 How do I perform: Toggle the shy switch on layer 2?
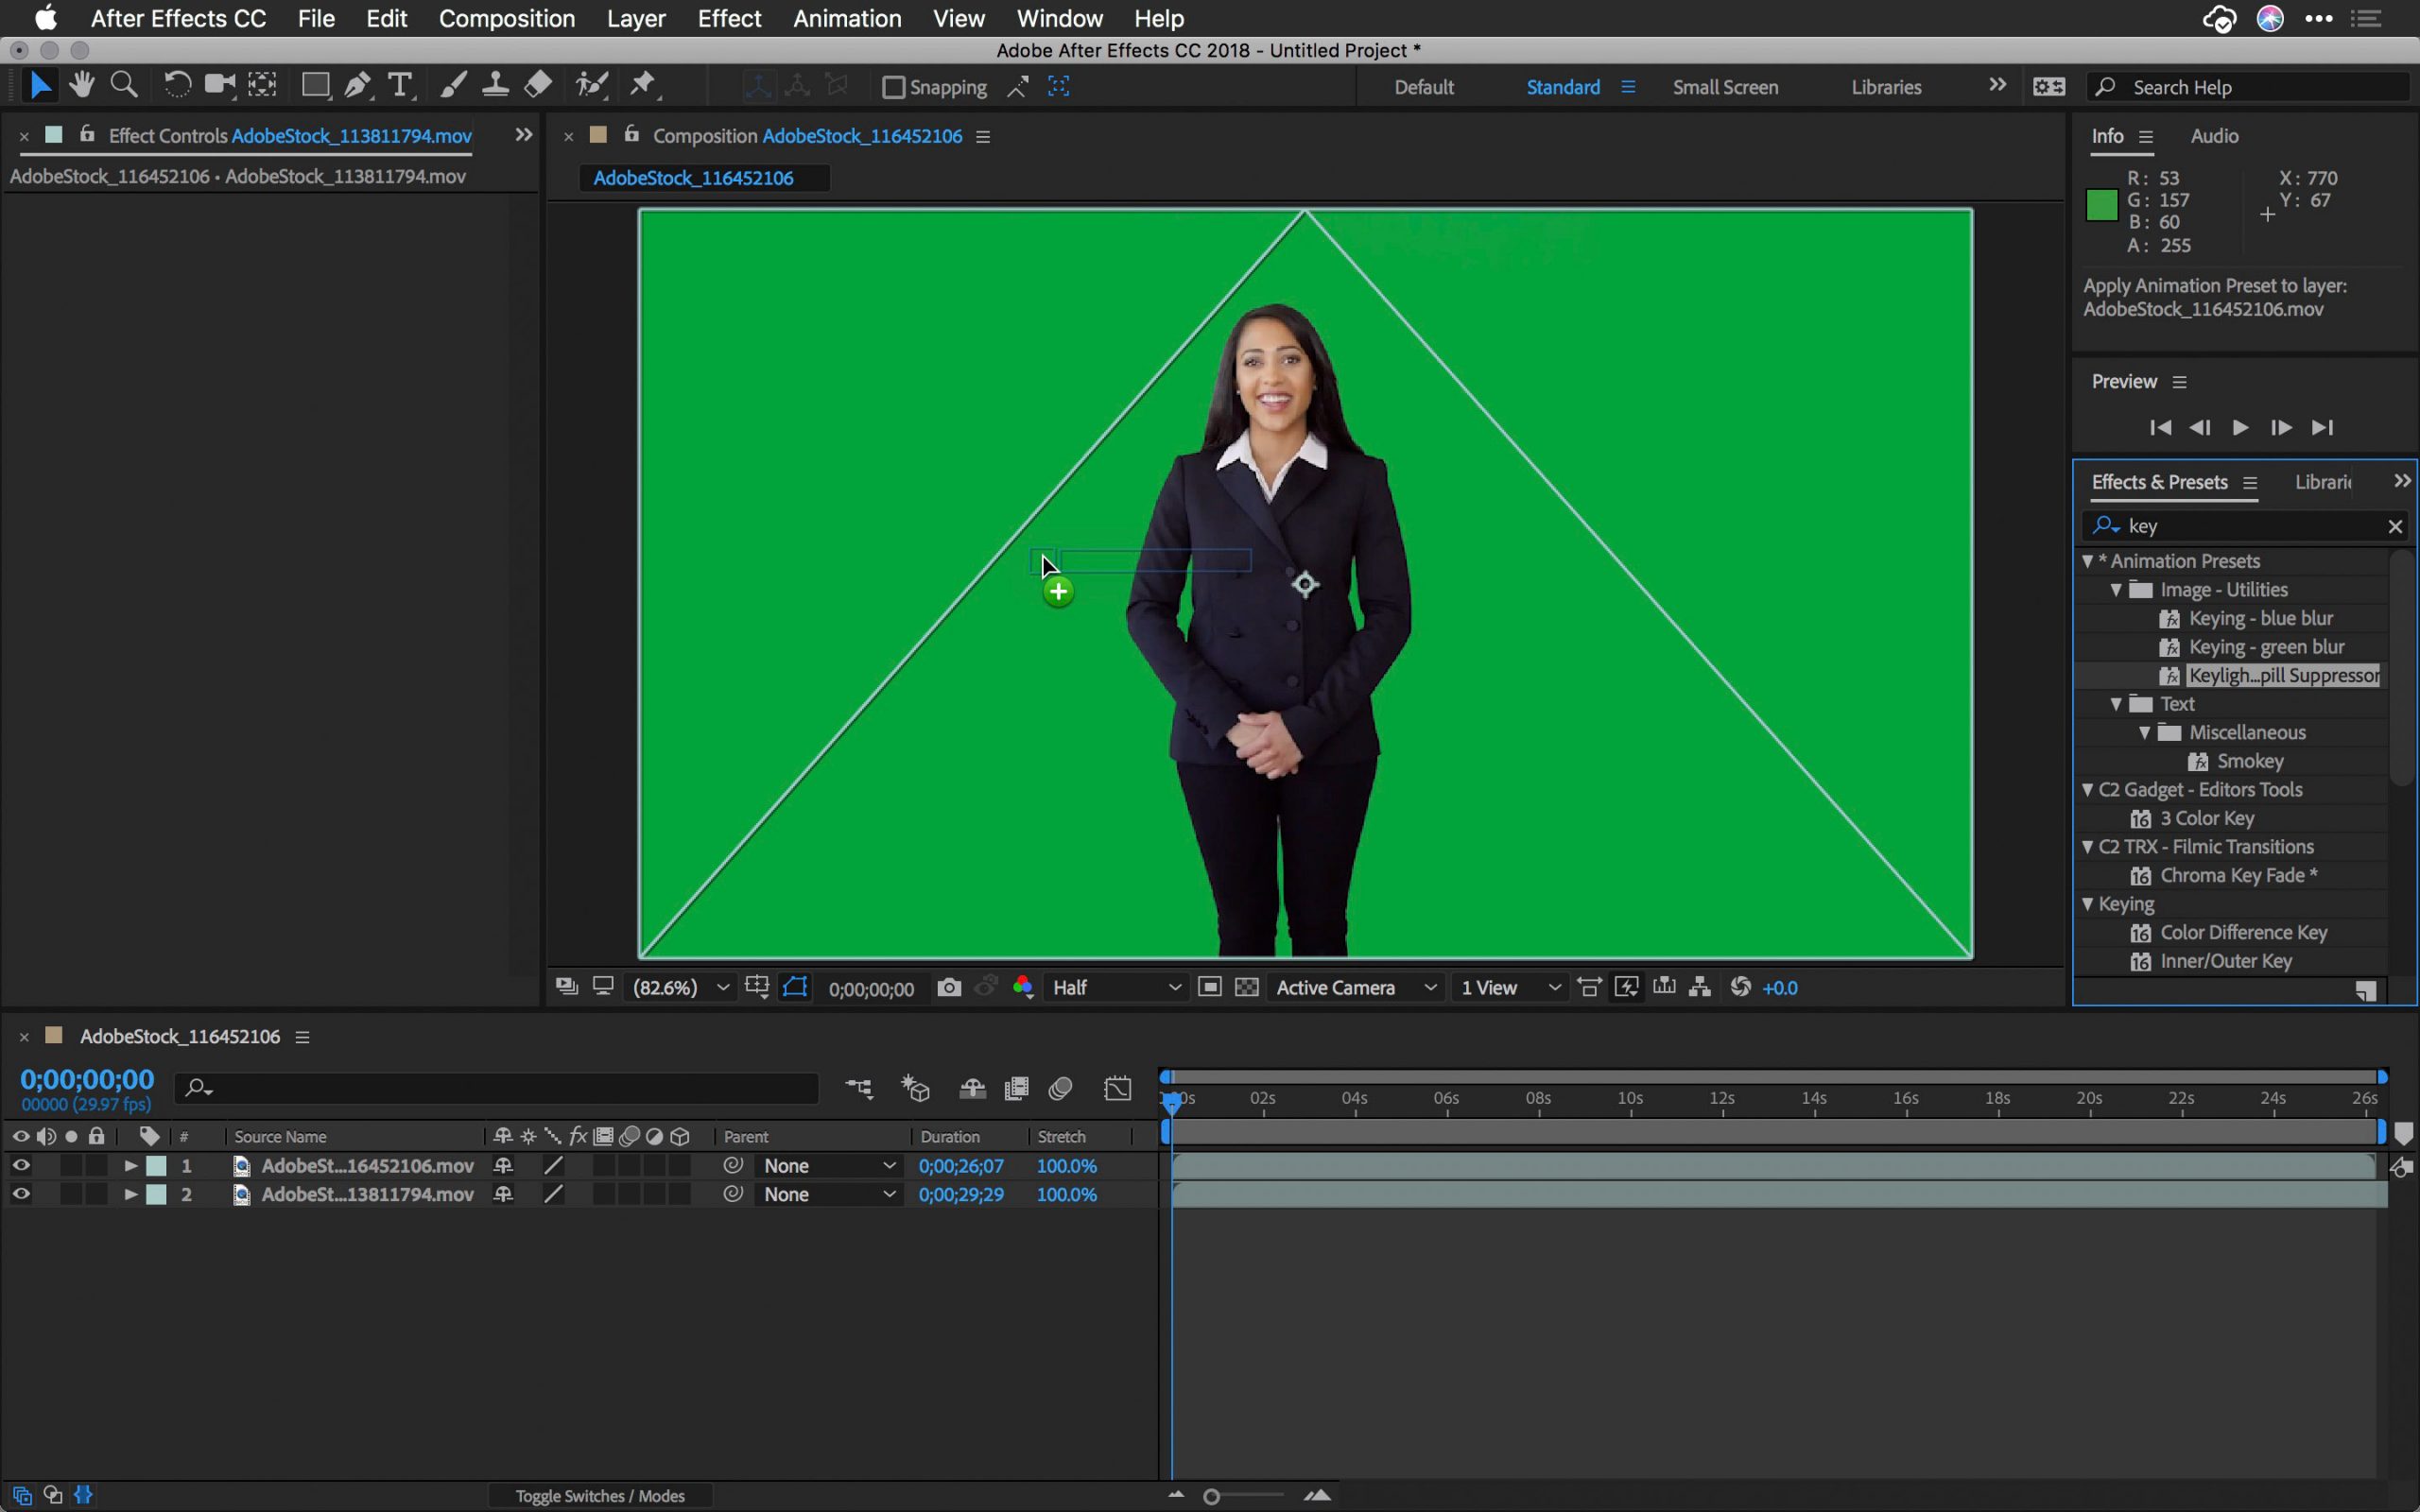tap(503, 1194)
